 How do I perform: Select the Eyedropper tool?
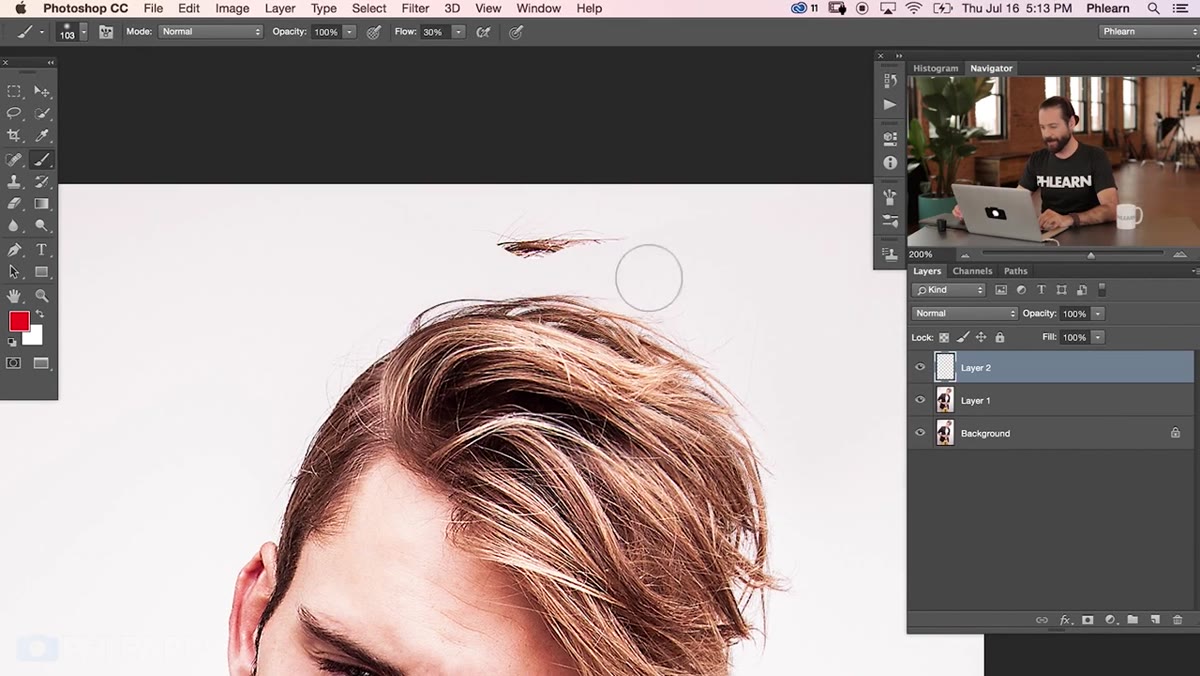42,135
